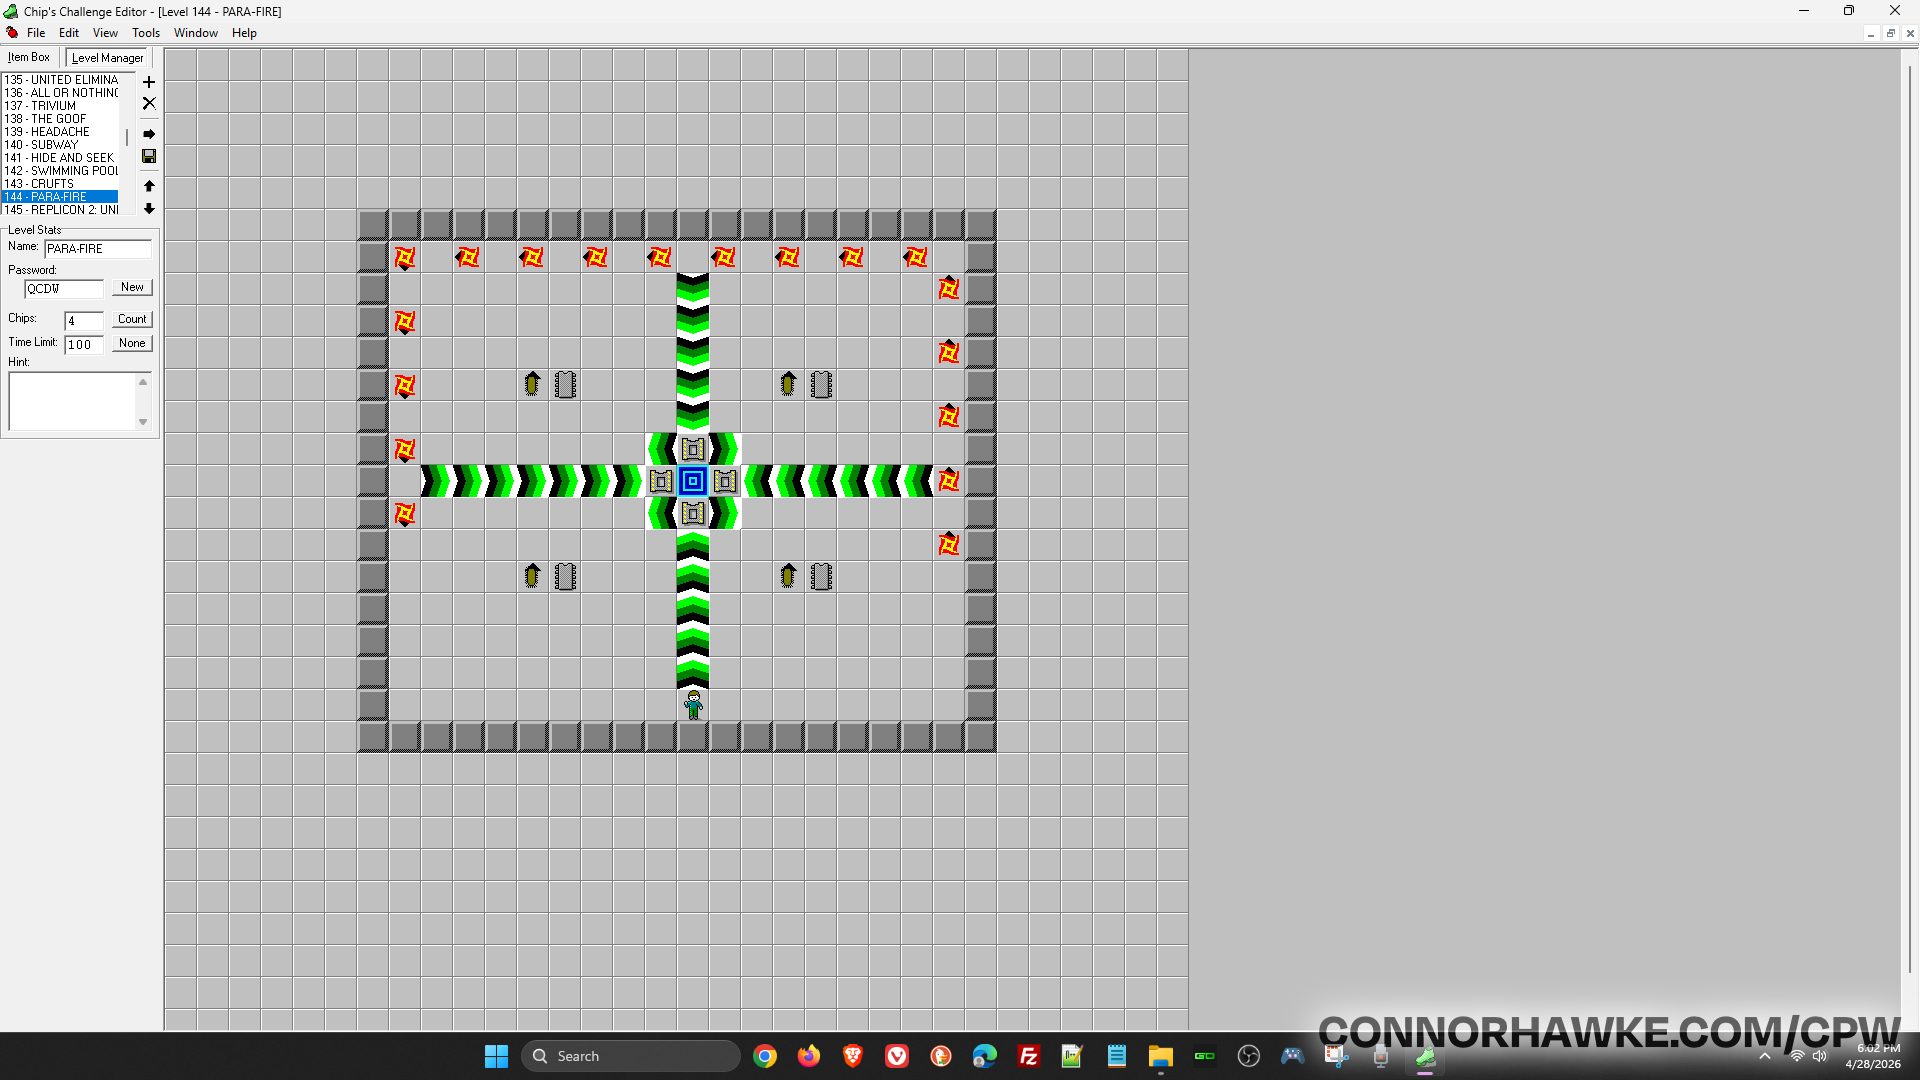The image size is (1920, 1080).
Task: Show hidden system tray icons
Action: (1765, 1056)
